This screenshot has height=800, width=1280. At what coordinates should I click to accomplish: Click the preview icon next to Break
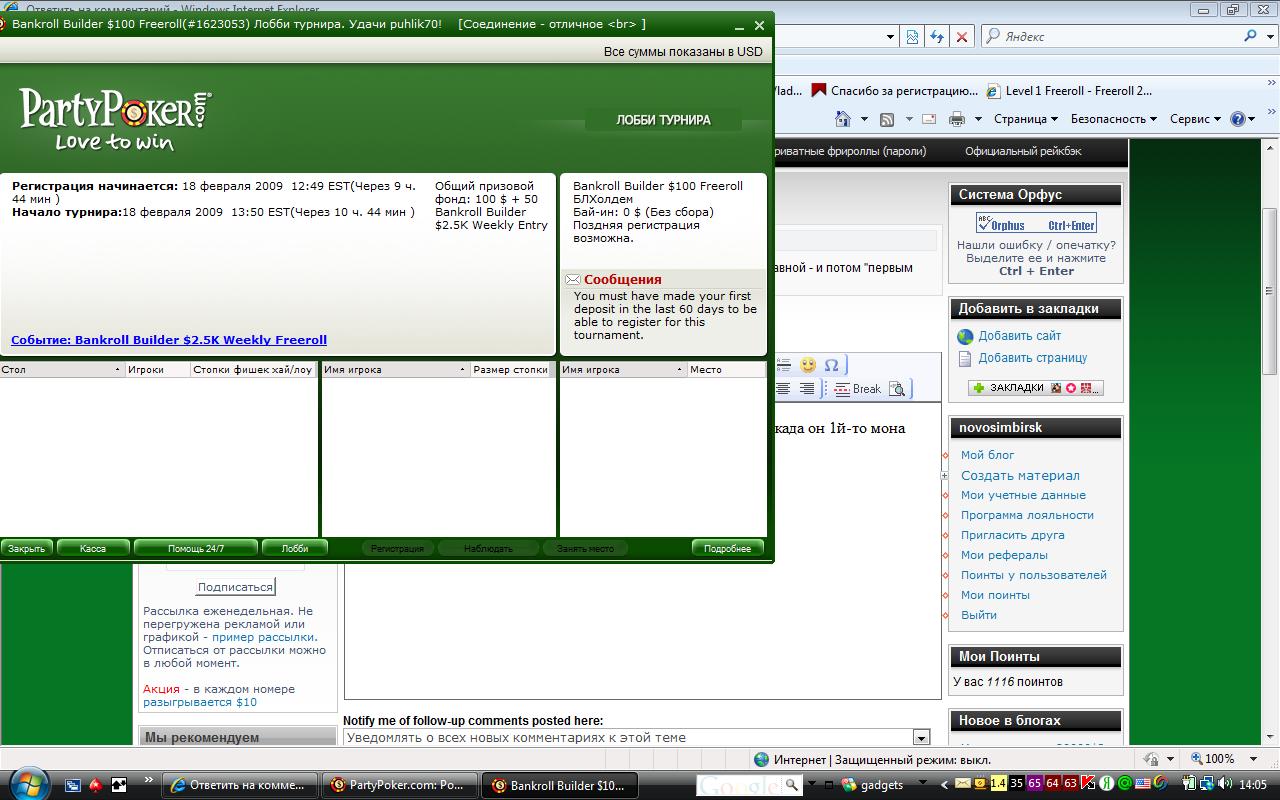(897, 389)
